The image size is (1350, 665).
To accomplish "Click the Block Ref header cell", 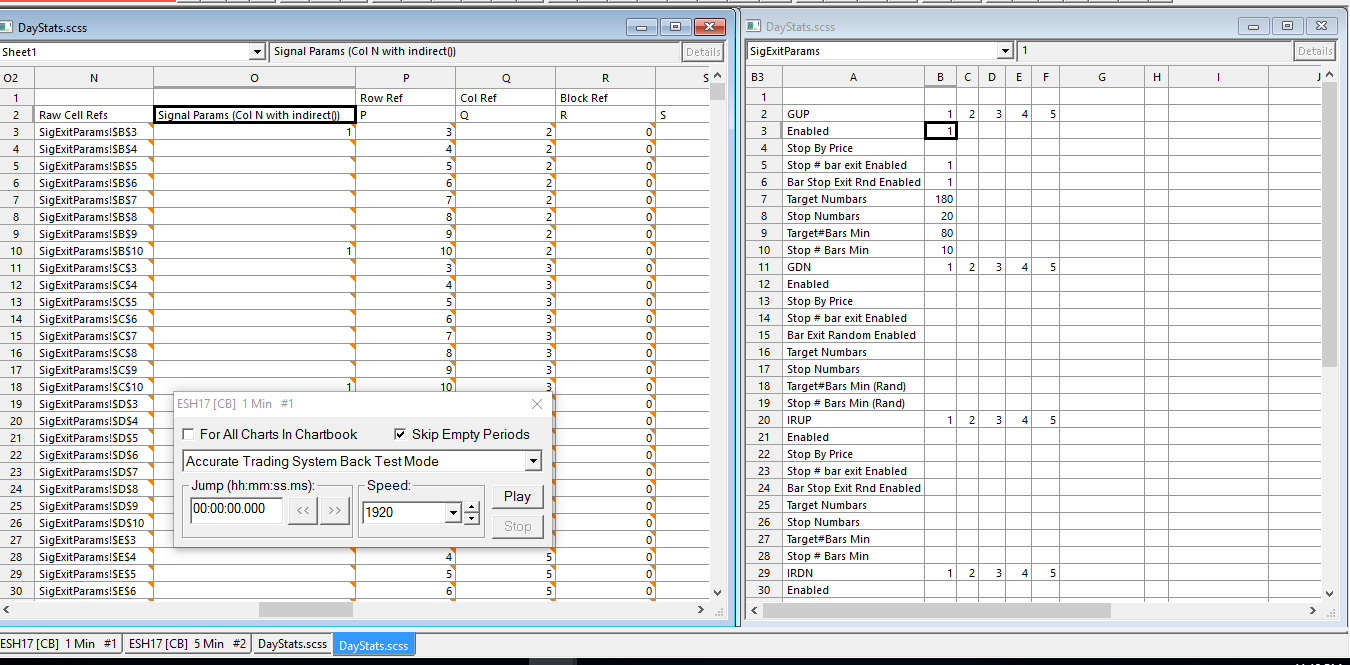I will click(x=606, y=98).
